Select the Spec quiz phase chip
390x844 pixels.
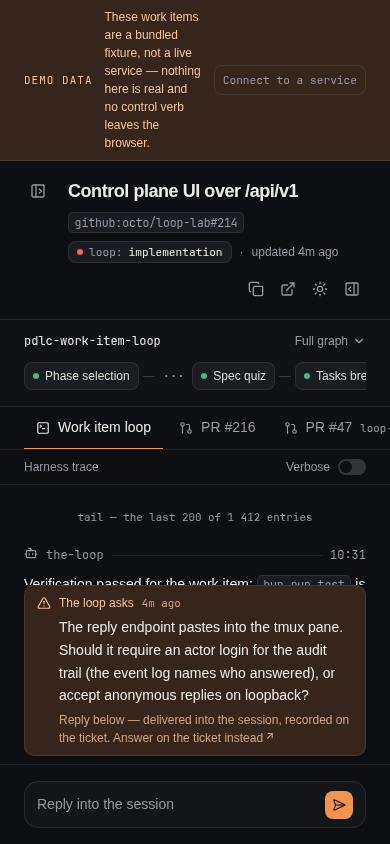pyautogui.click(x=233, y=376)
